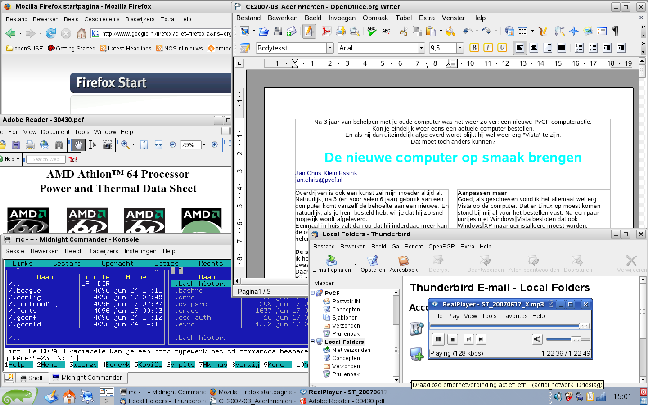Open the Opdracht menu in Midnight Commander
The width and height of the screenshot is (648, 405).
(x=117, y=263)
